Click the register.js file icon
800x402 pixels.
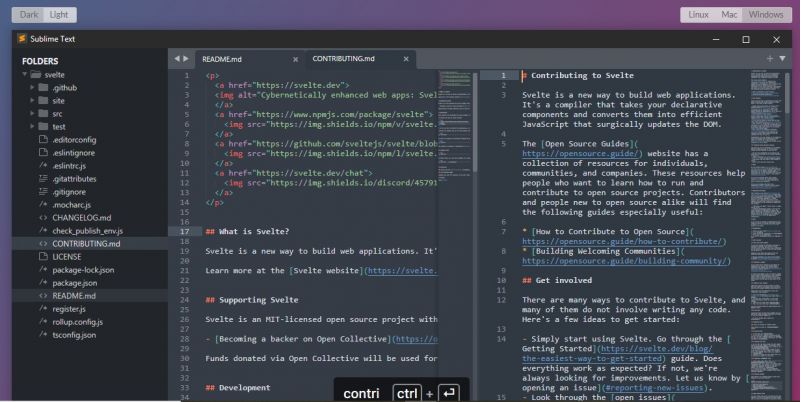pyautogui.click(x=43, y=309)
